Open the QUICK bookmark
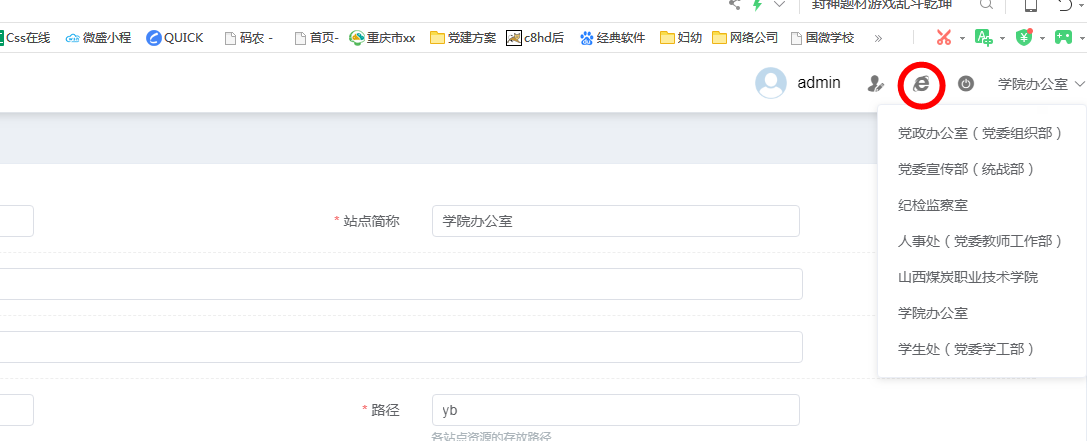 [175, 37]
